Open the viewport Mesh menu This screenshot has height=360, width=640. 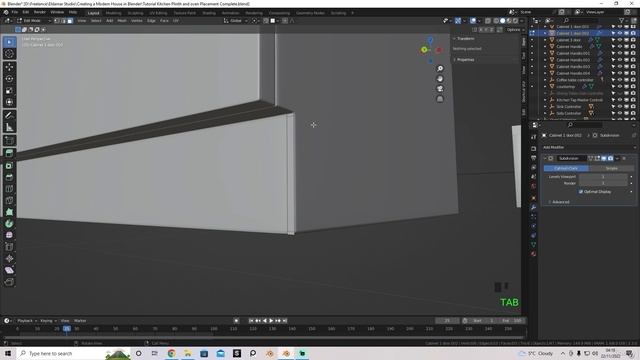pos(122,20)
